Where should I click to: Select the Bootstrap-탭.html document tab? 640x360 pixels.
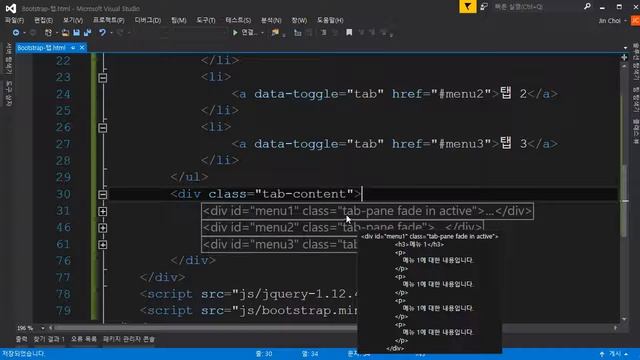pos(41,48)
